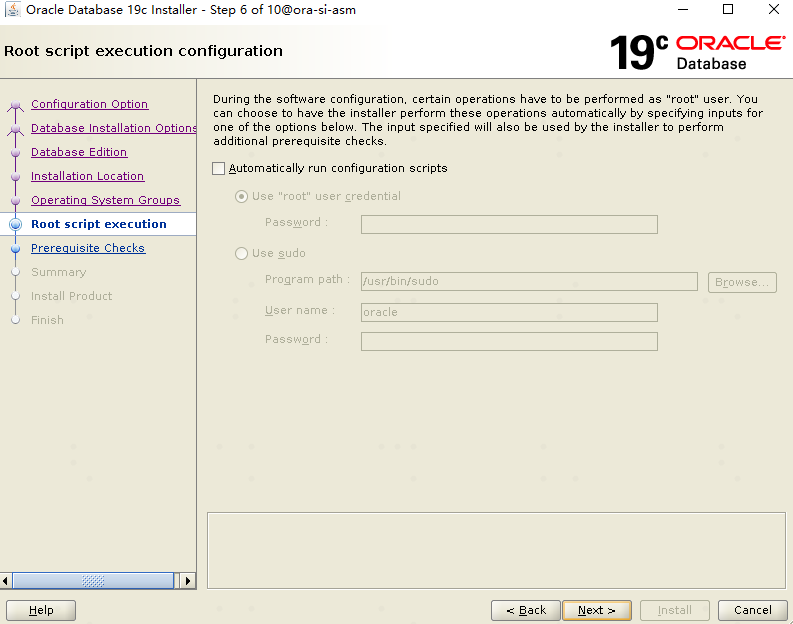793x624 pixels.
Task: Go to Configuration Option step
Action: [90, 104]
